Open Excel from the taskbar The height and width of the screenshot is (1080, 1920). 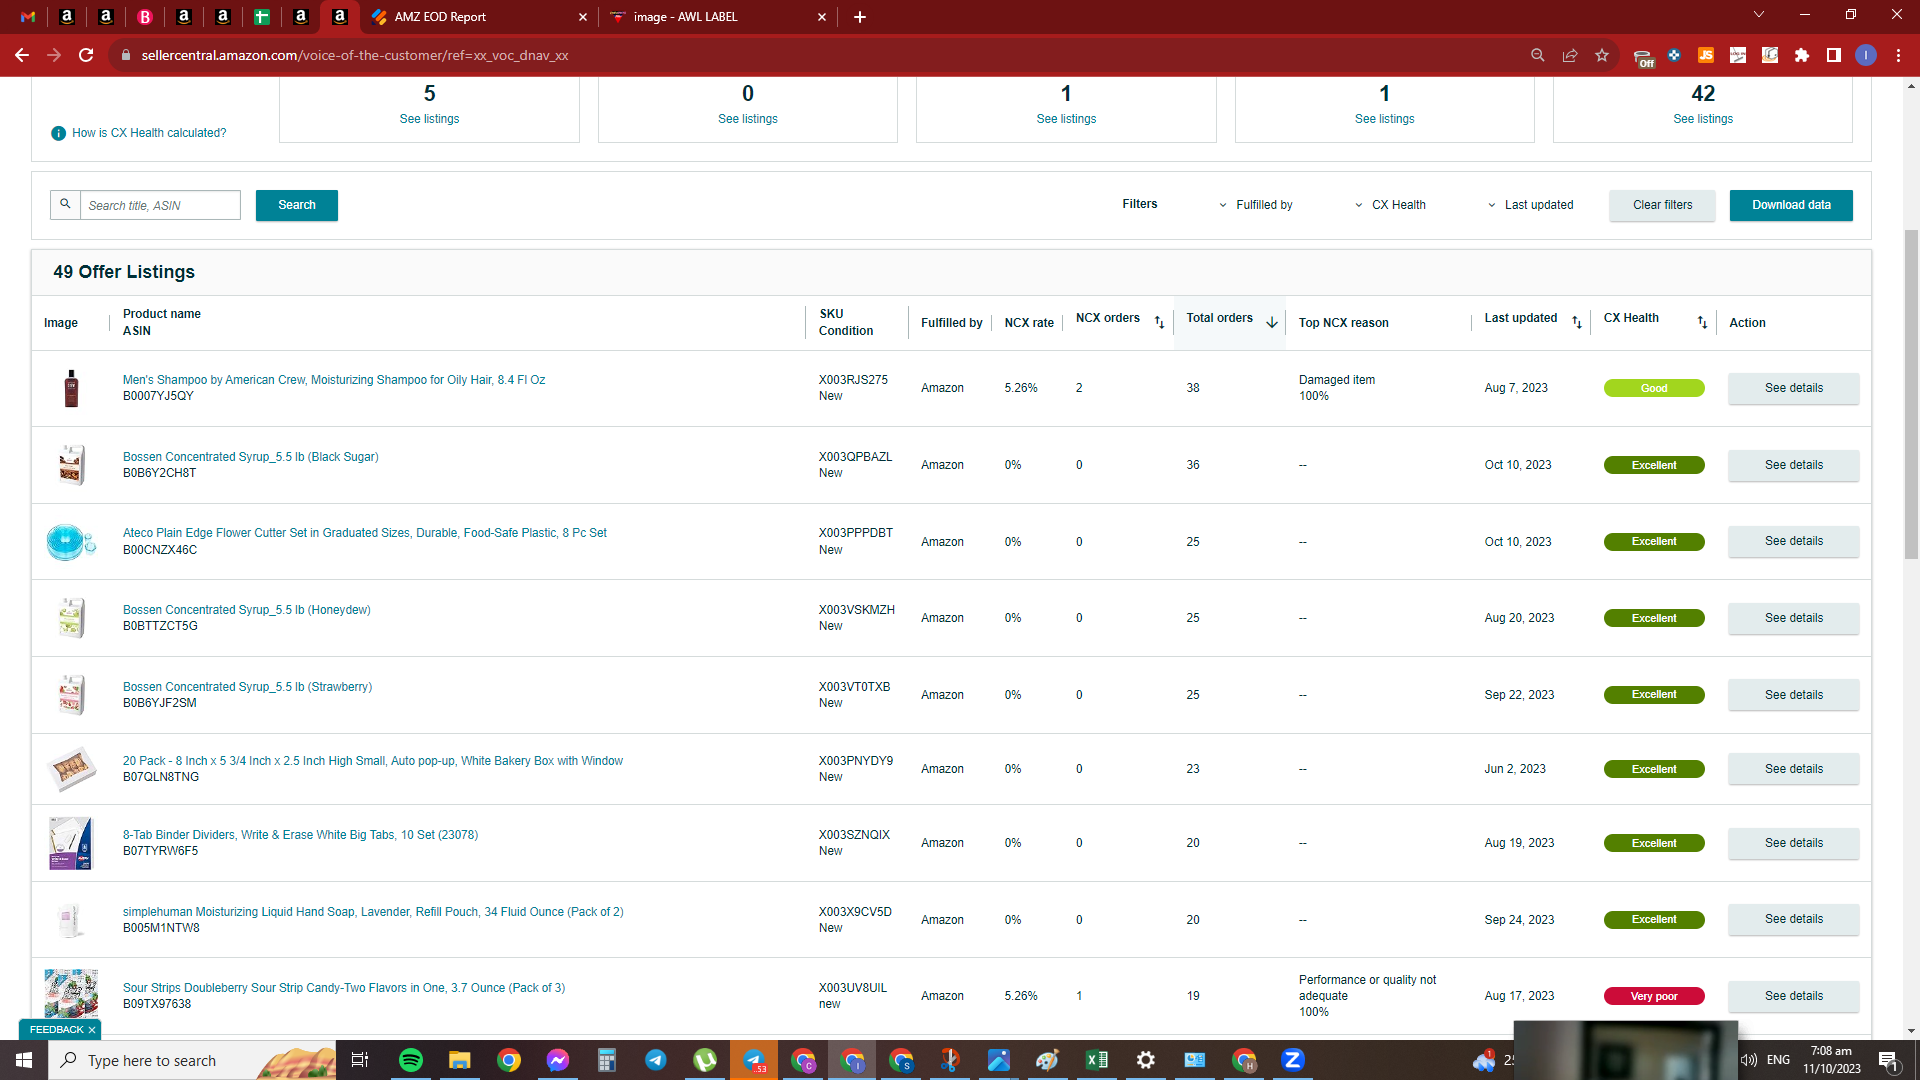click(1097, 1060)
